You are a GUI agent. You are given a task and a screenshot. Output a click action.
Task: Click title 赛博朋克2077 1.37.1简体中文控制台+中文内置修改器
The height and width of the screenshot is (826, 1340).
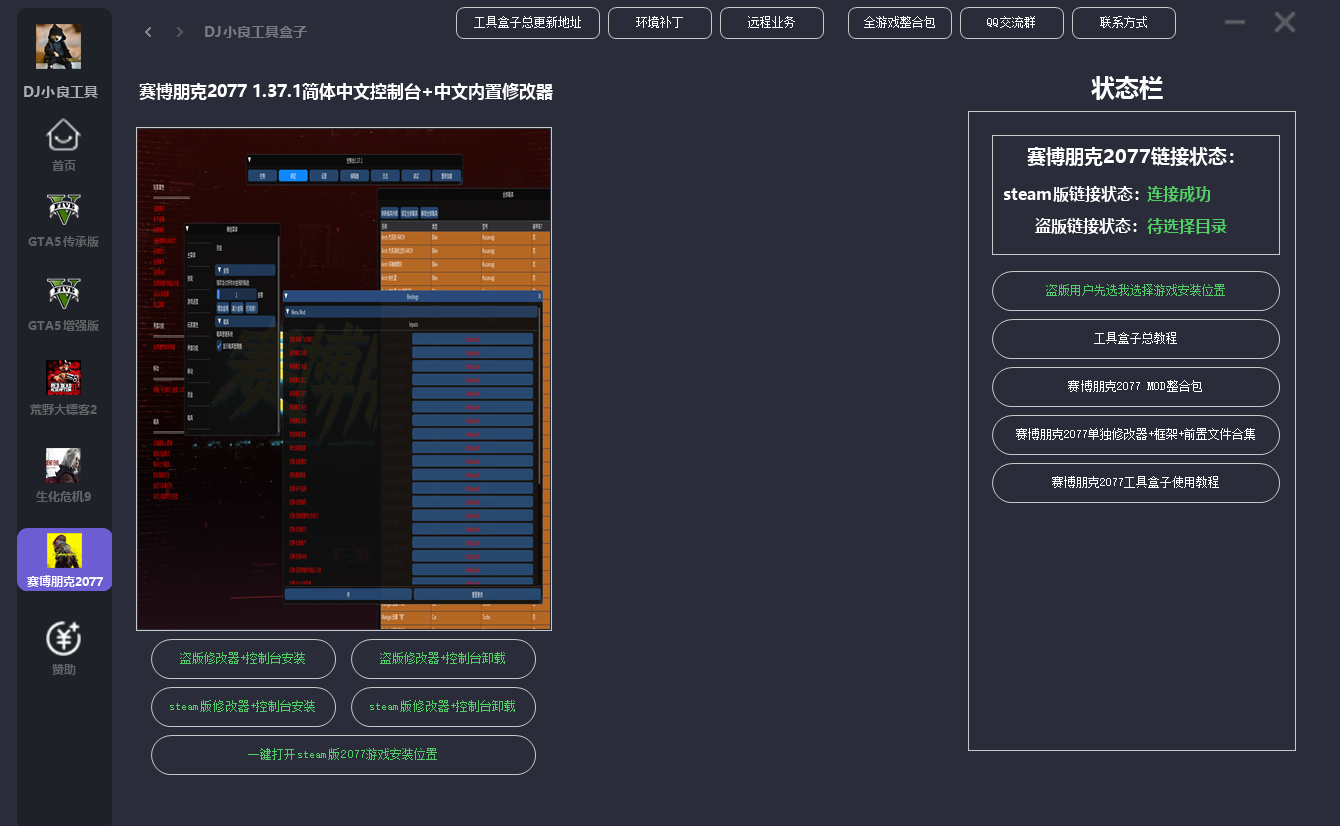(x=346, y=92)
